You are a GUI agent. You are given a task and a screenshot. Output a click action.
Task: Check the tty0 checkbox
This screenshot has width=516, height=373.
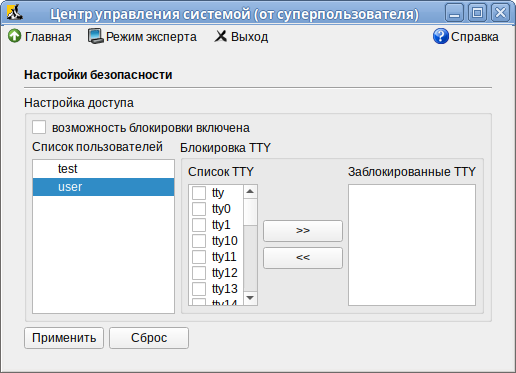199,209
